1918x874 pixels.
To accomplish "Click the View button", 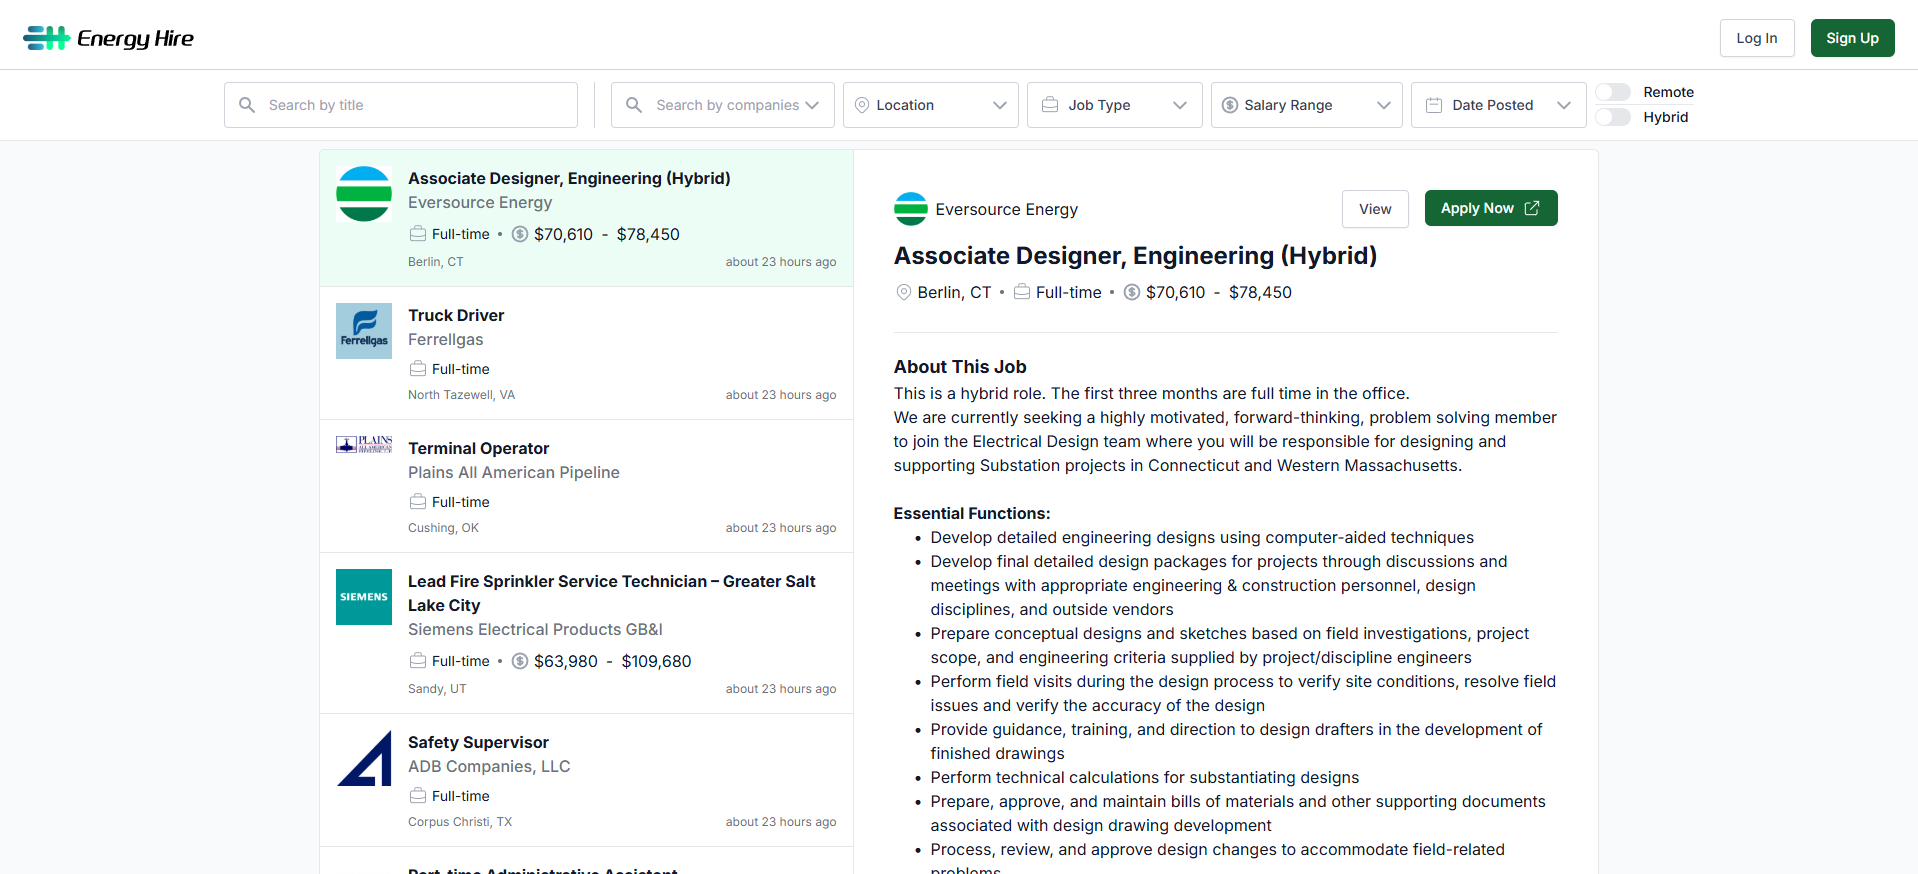I will coord(1375,209).
